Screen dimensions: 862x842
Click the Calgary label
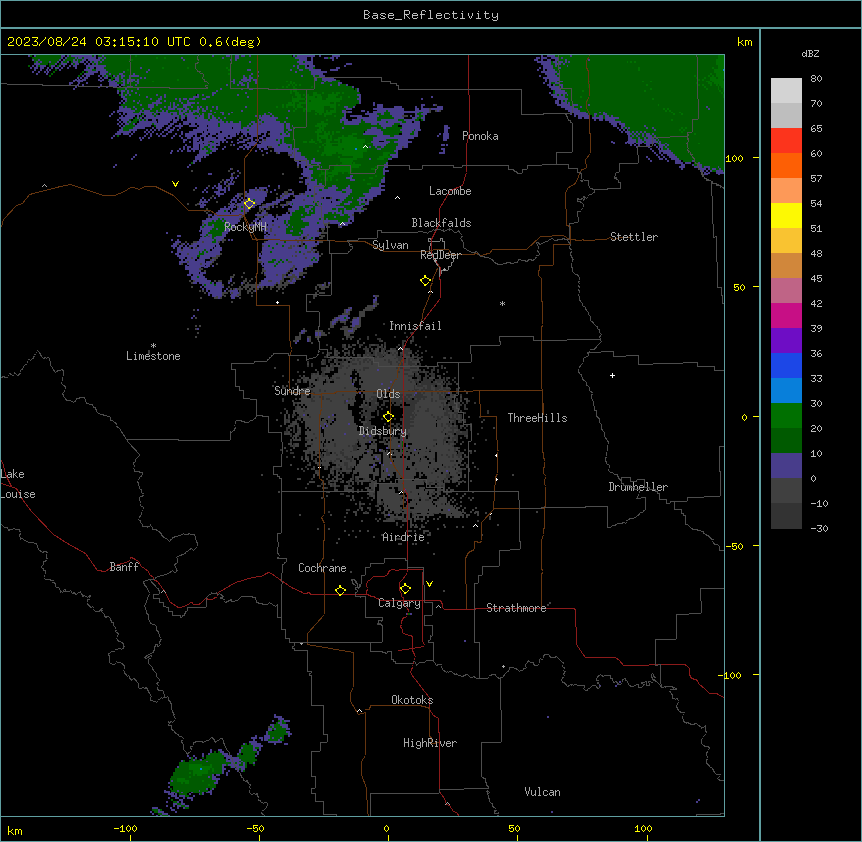399,603
